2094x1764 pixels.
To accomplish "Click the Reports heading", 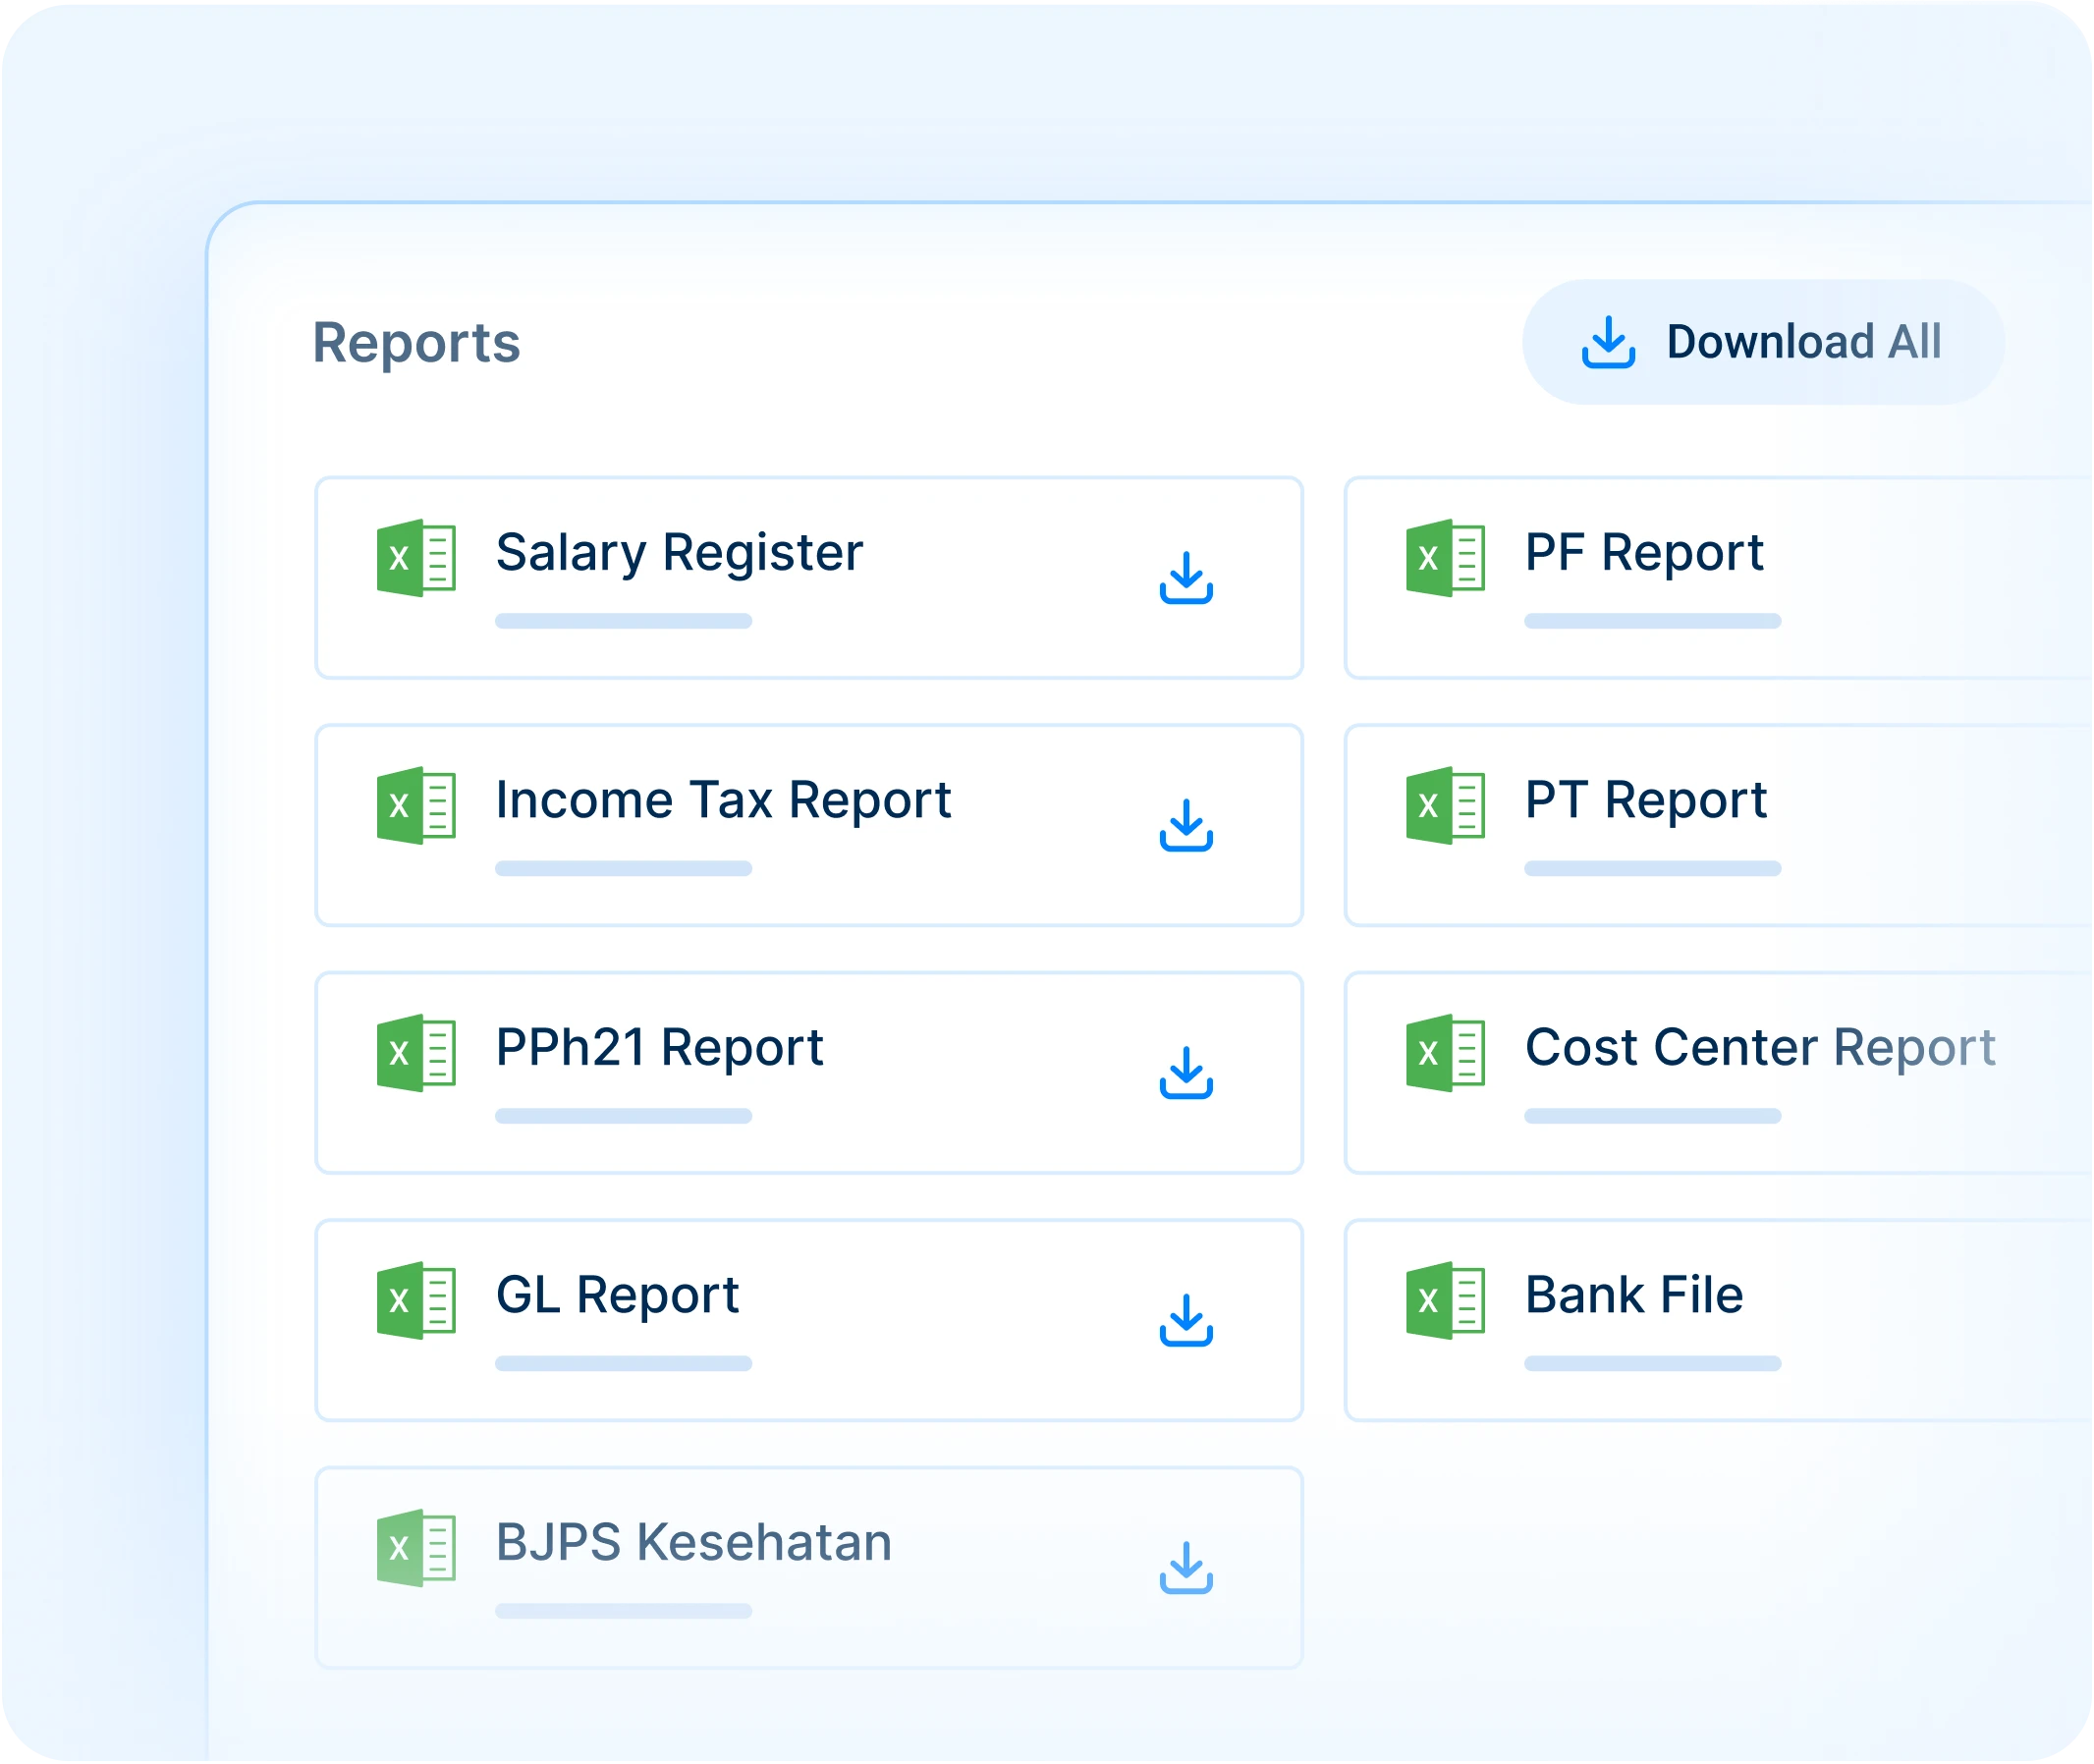I will 417,343.
